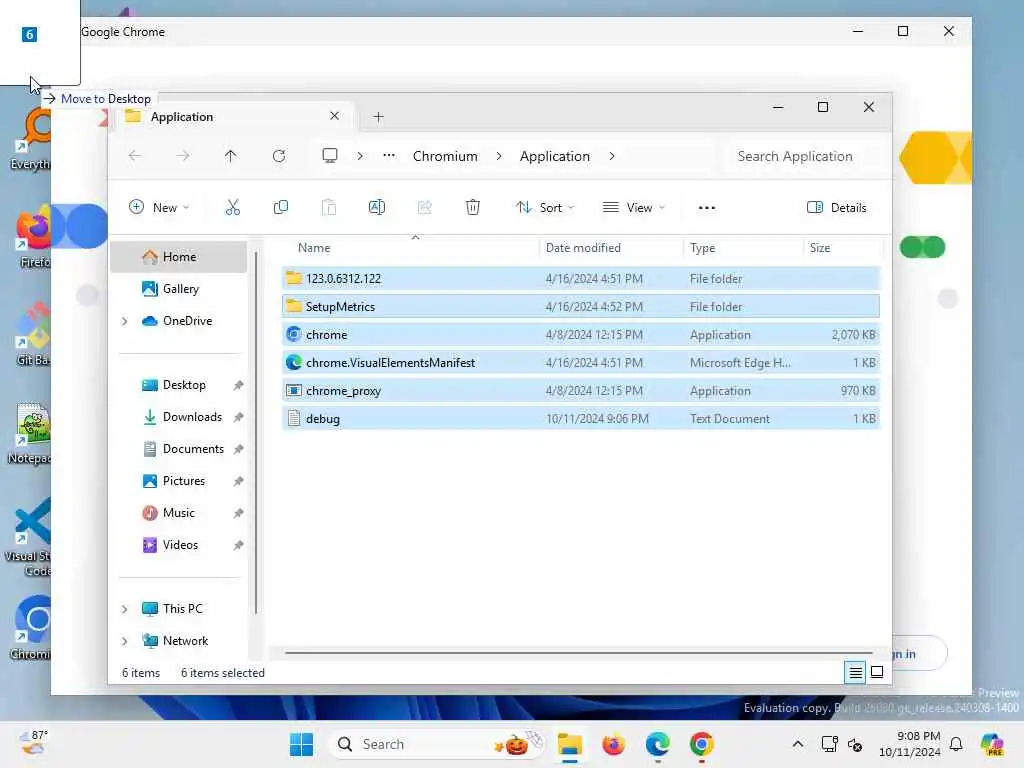Screen dimensions: 1024x768
Task: Open Microsoft Edge from the taskbar
Action: [x=658, y=744]
